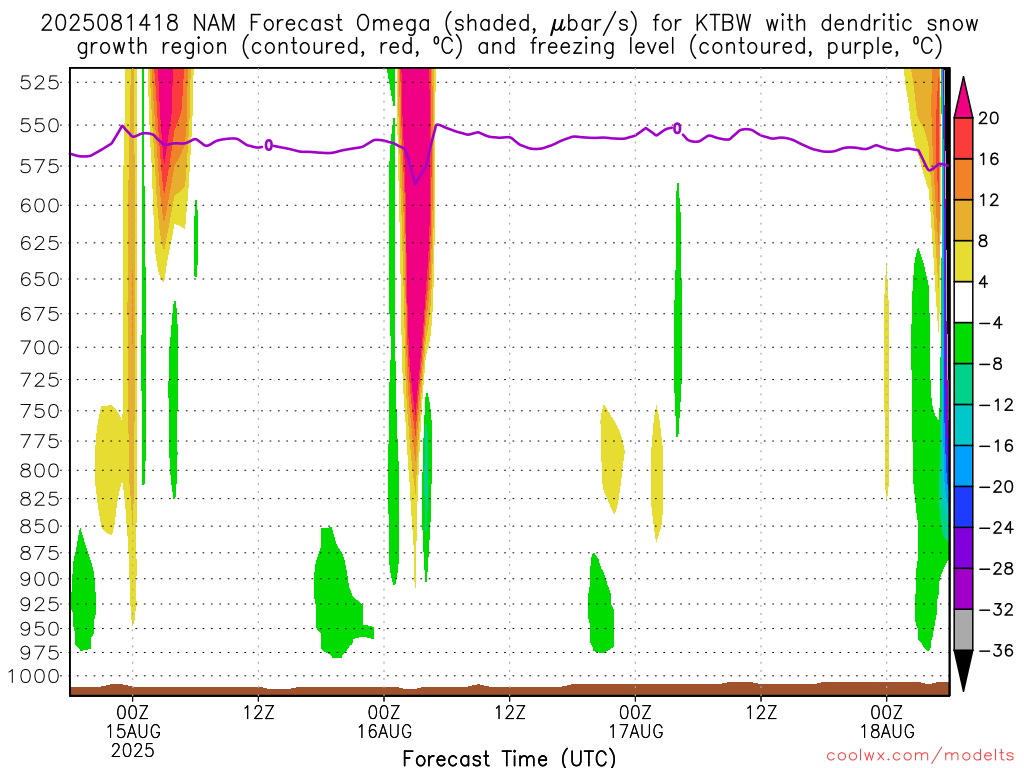Screen dimensions: 1024x768
Task: Click the 900 pressure level label
Action: pyautogui.click(x=40, y=579)
